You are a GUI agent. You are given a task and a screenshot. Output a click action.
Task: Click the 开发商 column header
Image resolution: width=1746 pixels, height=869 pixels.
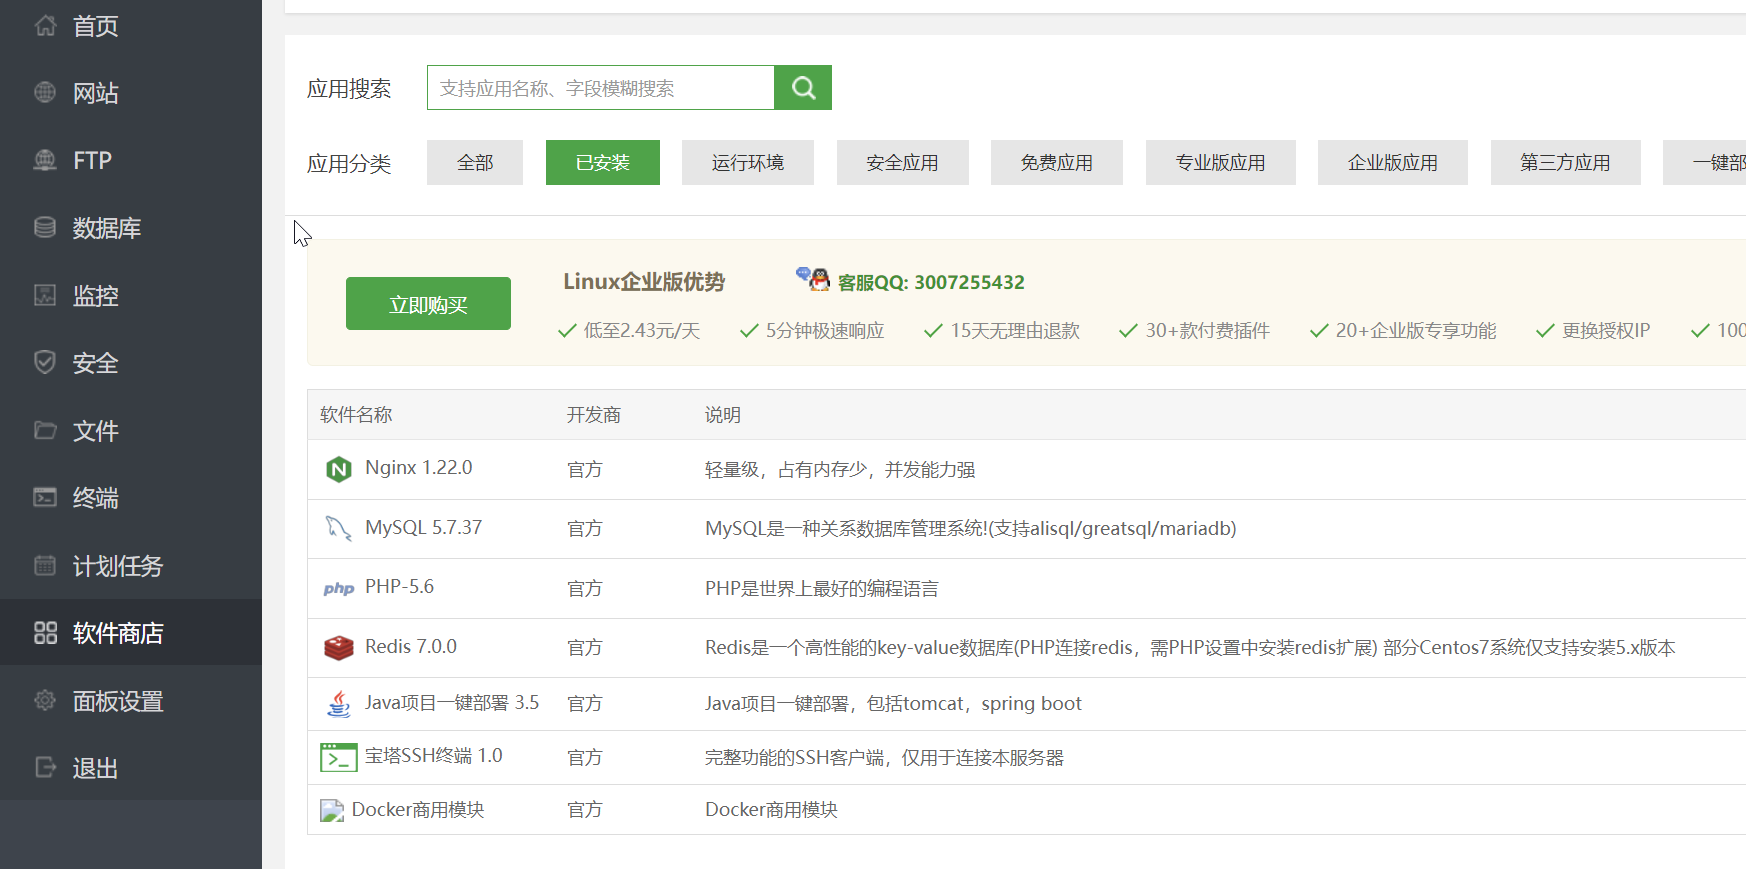[x=594, y=415]
